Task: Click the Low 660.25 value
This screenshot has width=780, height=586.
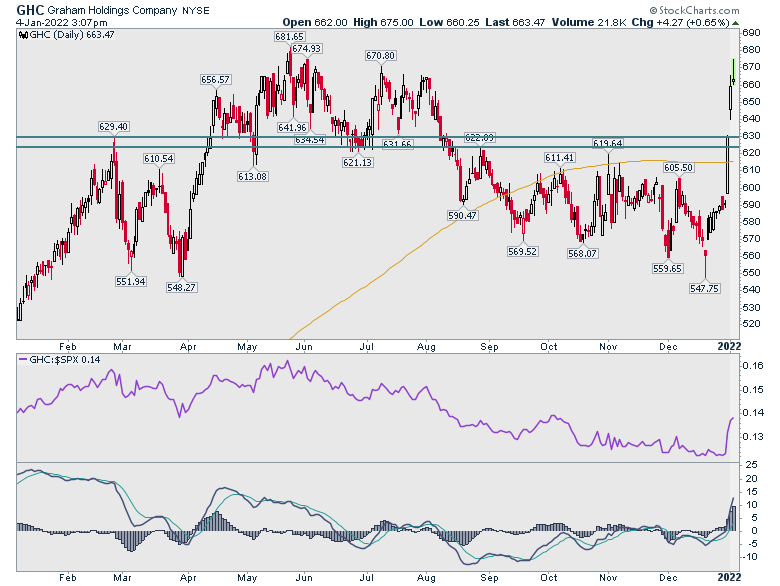Action: pyautogui.click(x=449, y=22)
